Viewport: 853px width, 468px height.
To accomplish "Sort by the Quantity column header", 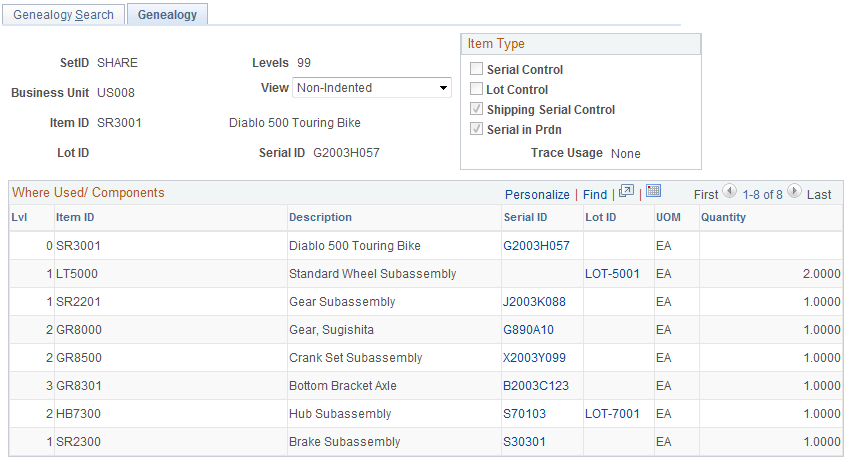I will click(x=723, y=217).
